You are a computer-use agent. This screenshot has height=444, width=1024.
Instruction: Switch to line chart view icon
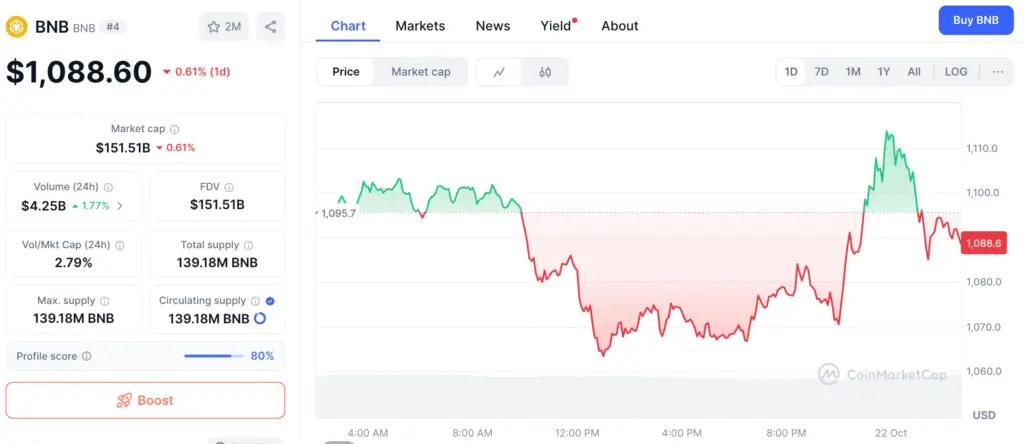click(499, 72)
